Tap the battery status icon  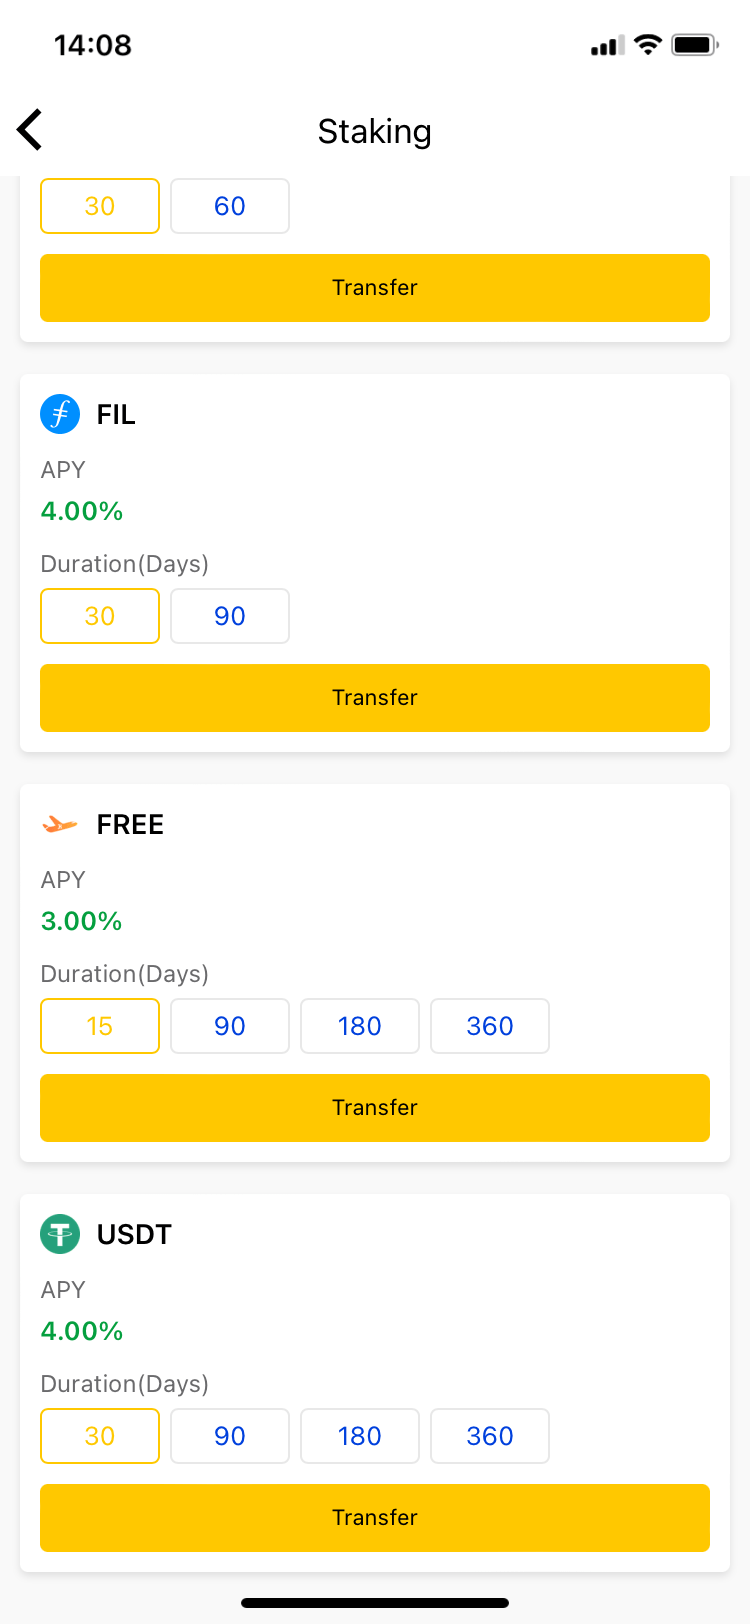pyautogui.click(x=695, y=44)
